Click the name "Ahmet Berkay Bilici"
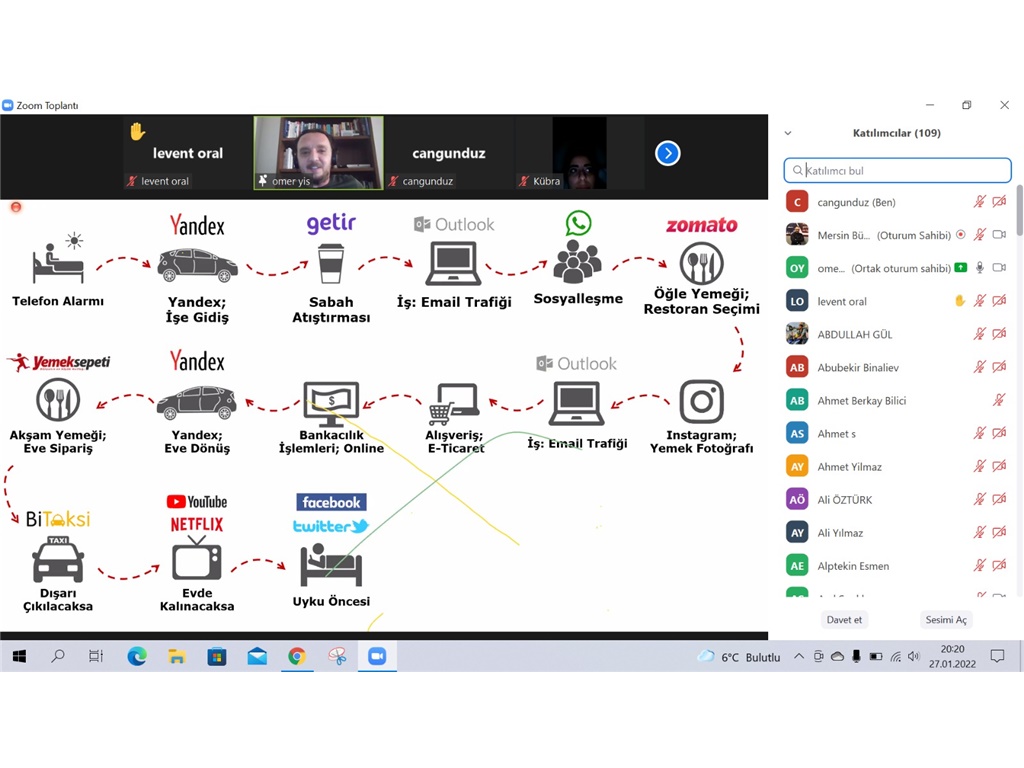The width and height of the screenshot is (1024, 768). point(862,400)
